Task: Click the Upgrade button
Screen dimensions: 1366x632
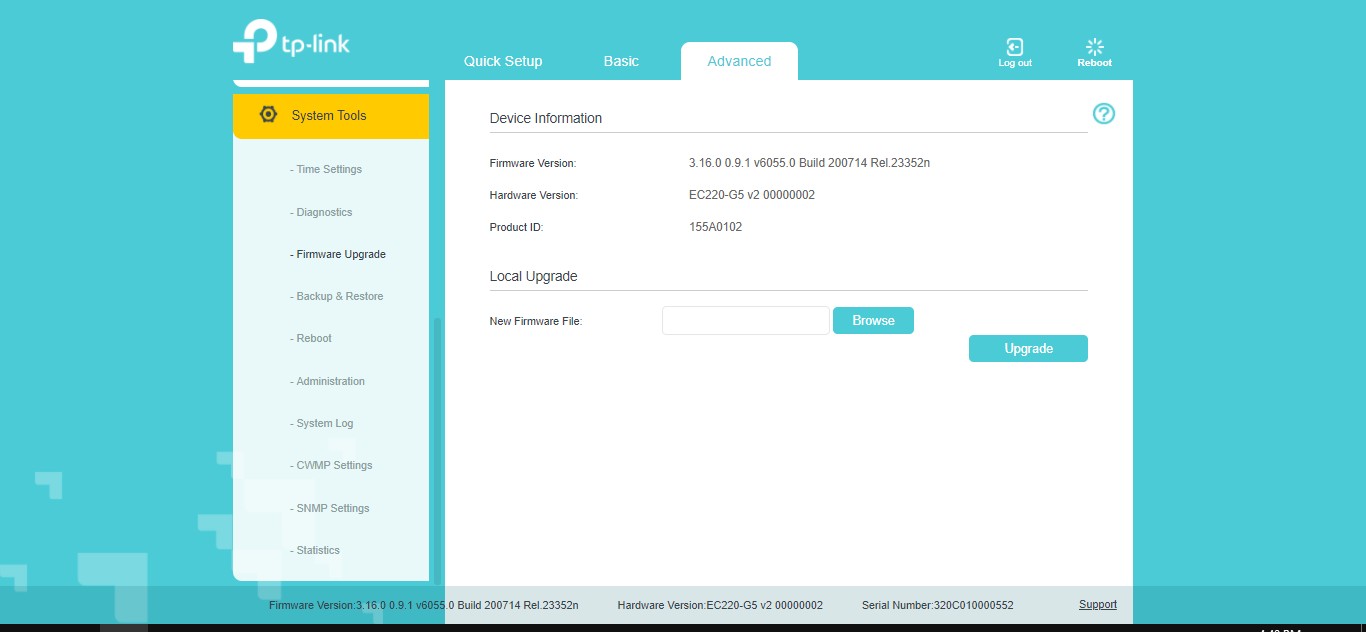Action: point(1028,348)
